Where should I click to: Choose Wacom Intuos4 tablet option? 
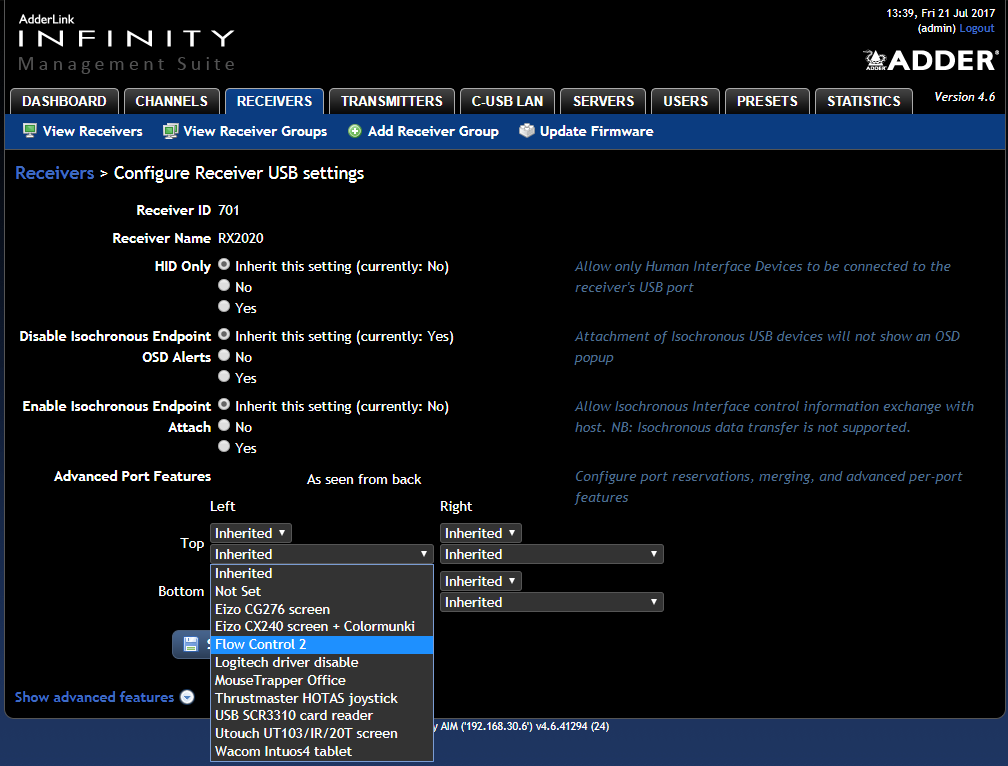tap(321, 752)
